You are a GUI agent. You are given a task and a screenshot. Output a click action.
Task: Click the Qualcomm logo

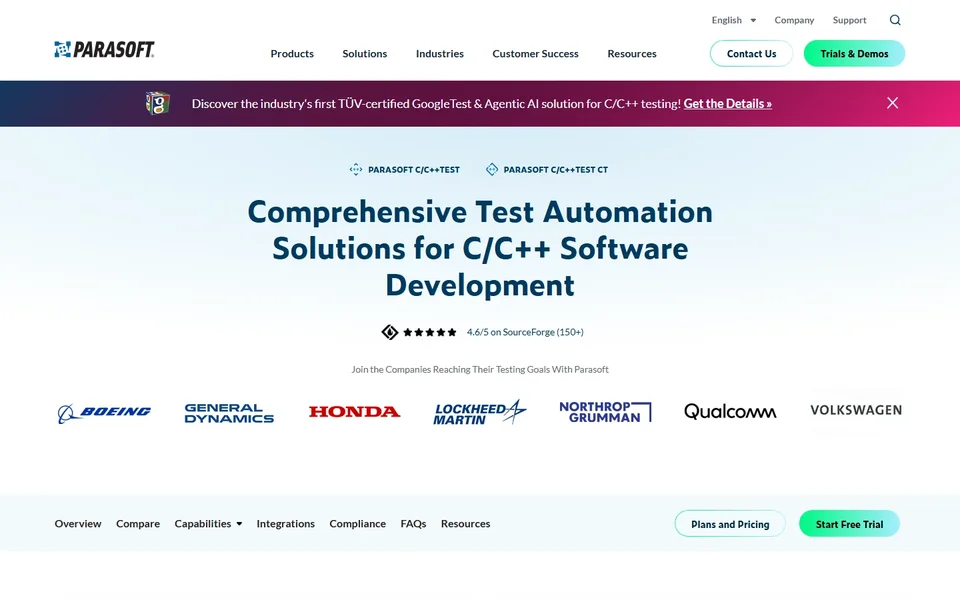coord(730,411)
